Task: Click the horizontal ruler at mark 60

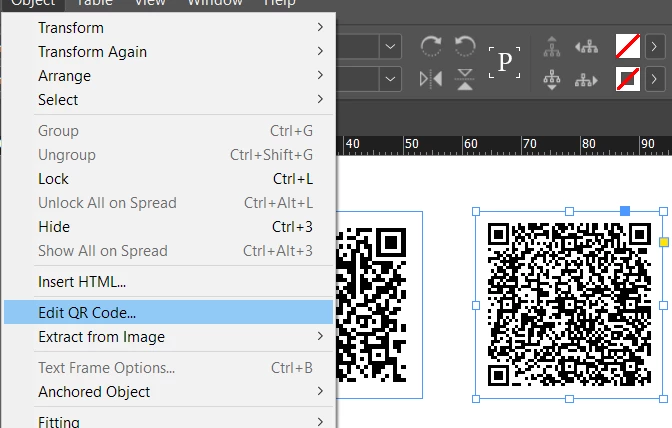Action: [x=470, y=144]
